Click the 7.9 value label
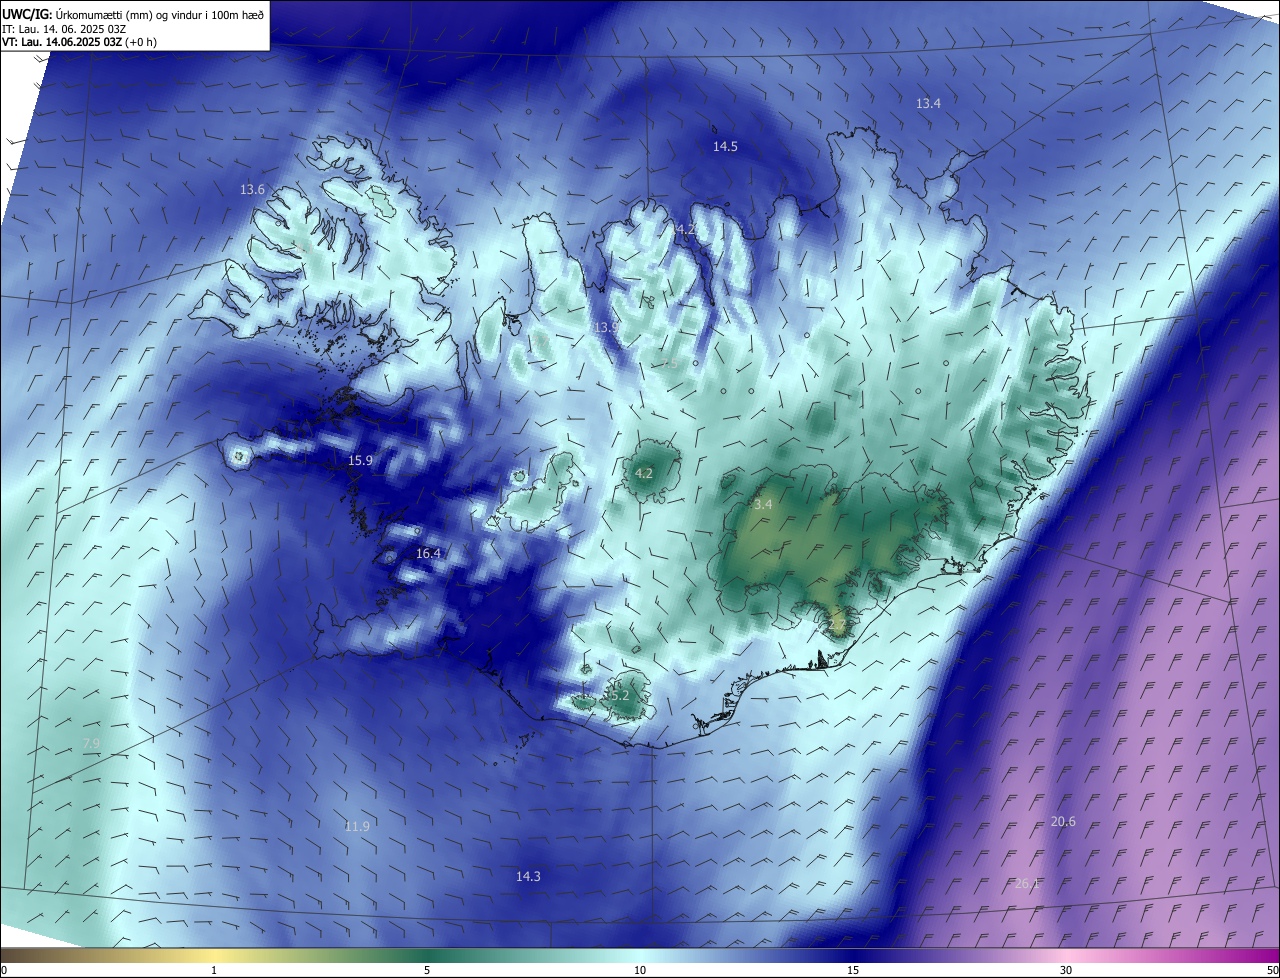 (91, 743)
